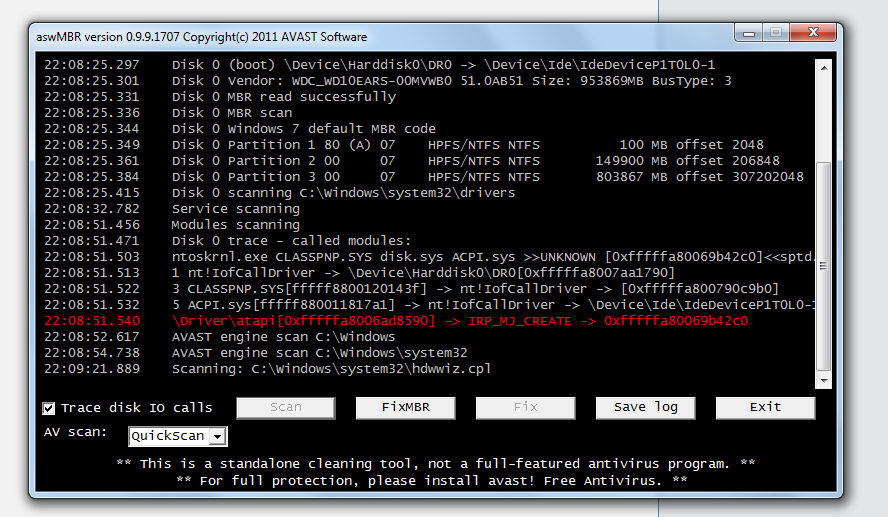Click the 'AVAST engine scan C:\Windows\system32' line

pyautogui.click(x=255, y=353)
